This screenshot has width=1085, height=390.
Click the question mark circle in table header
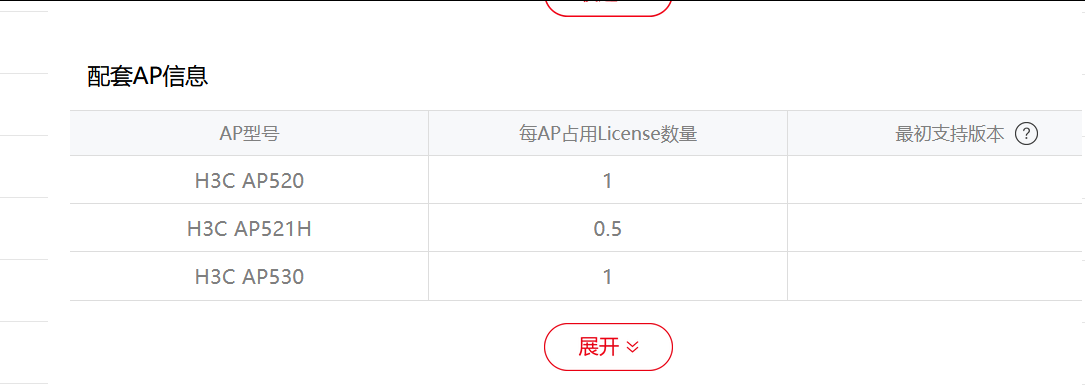click(1026, 134)
